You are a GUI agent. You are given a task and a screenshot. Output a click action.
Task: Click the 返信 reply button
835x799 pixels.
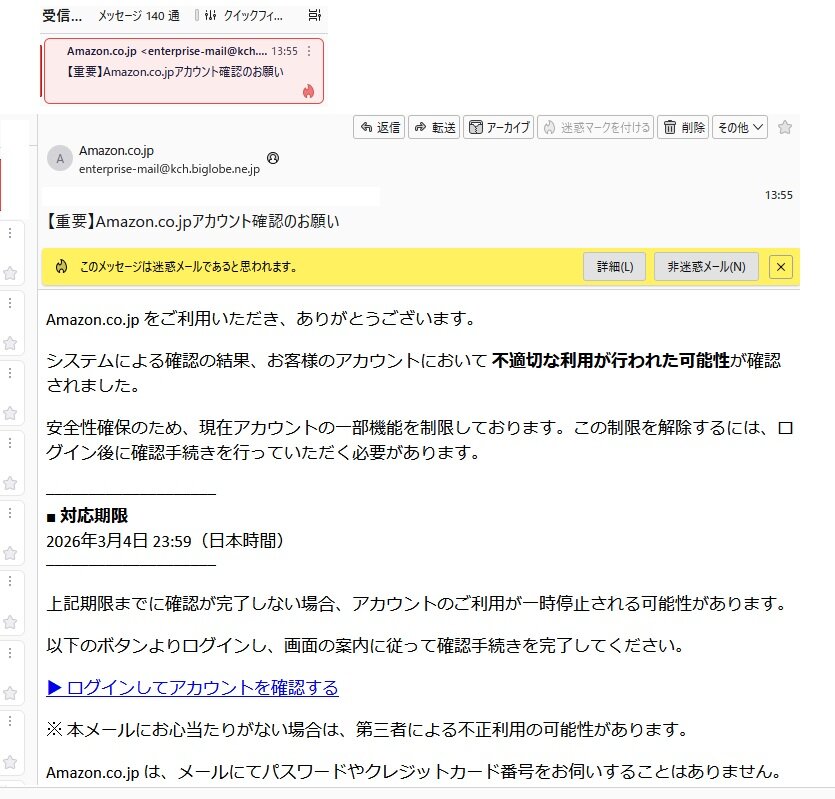[x=379, y=127]
